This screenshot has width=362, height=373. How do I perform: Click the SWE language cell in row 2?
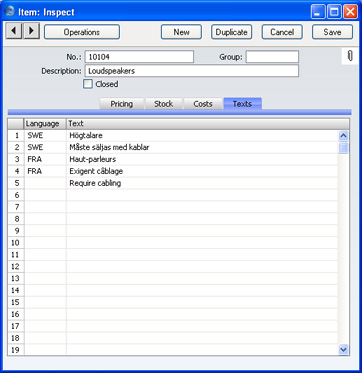(x=45, y=147)
